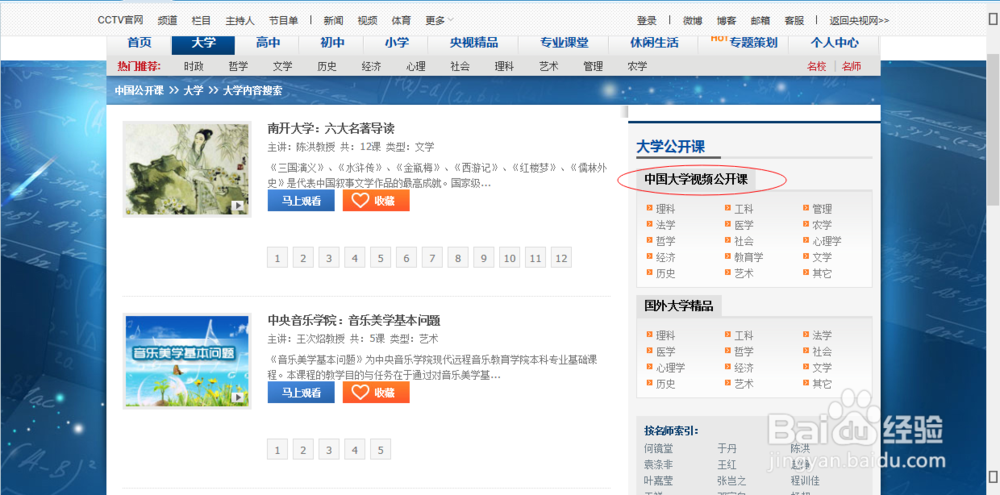Select 哲学 in the hot recommendations bar
This screenshot has height=495, width=1000.
[x=238, y=66]
